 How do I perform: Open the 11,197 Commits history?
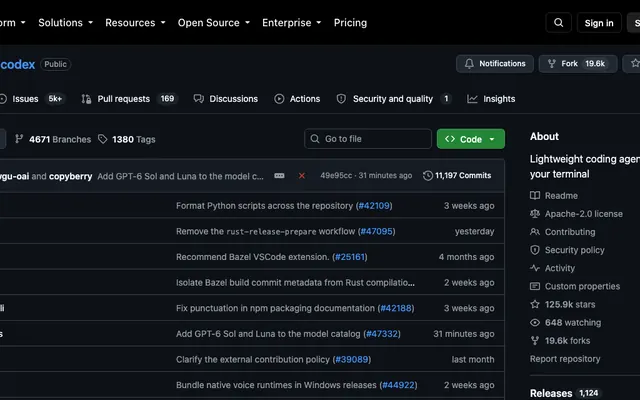pyautogui.click(x=457, y=176)
